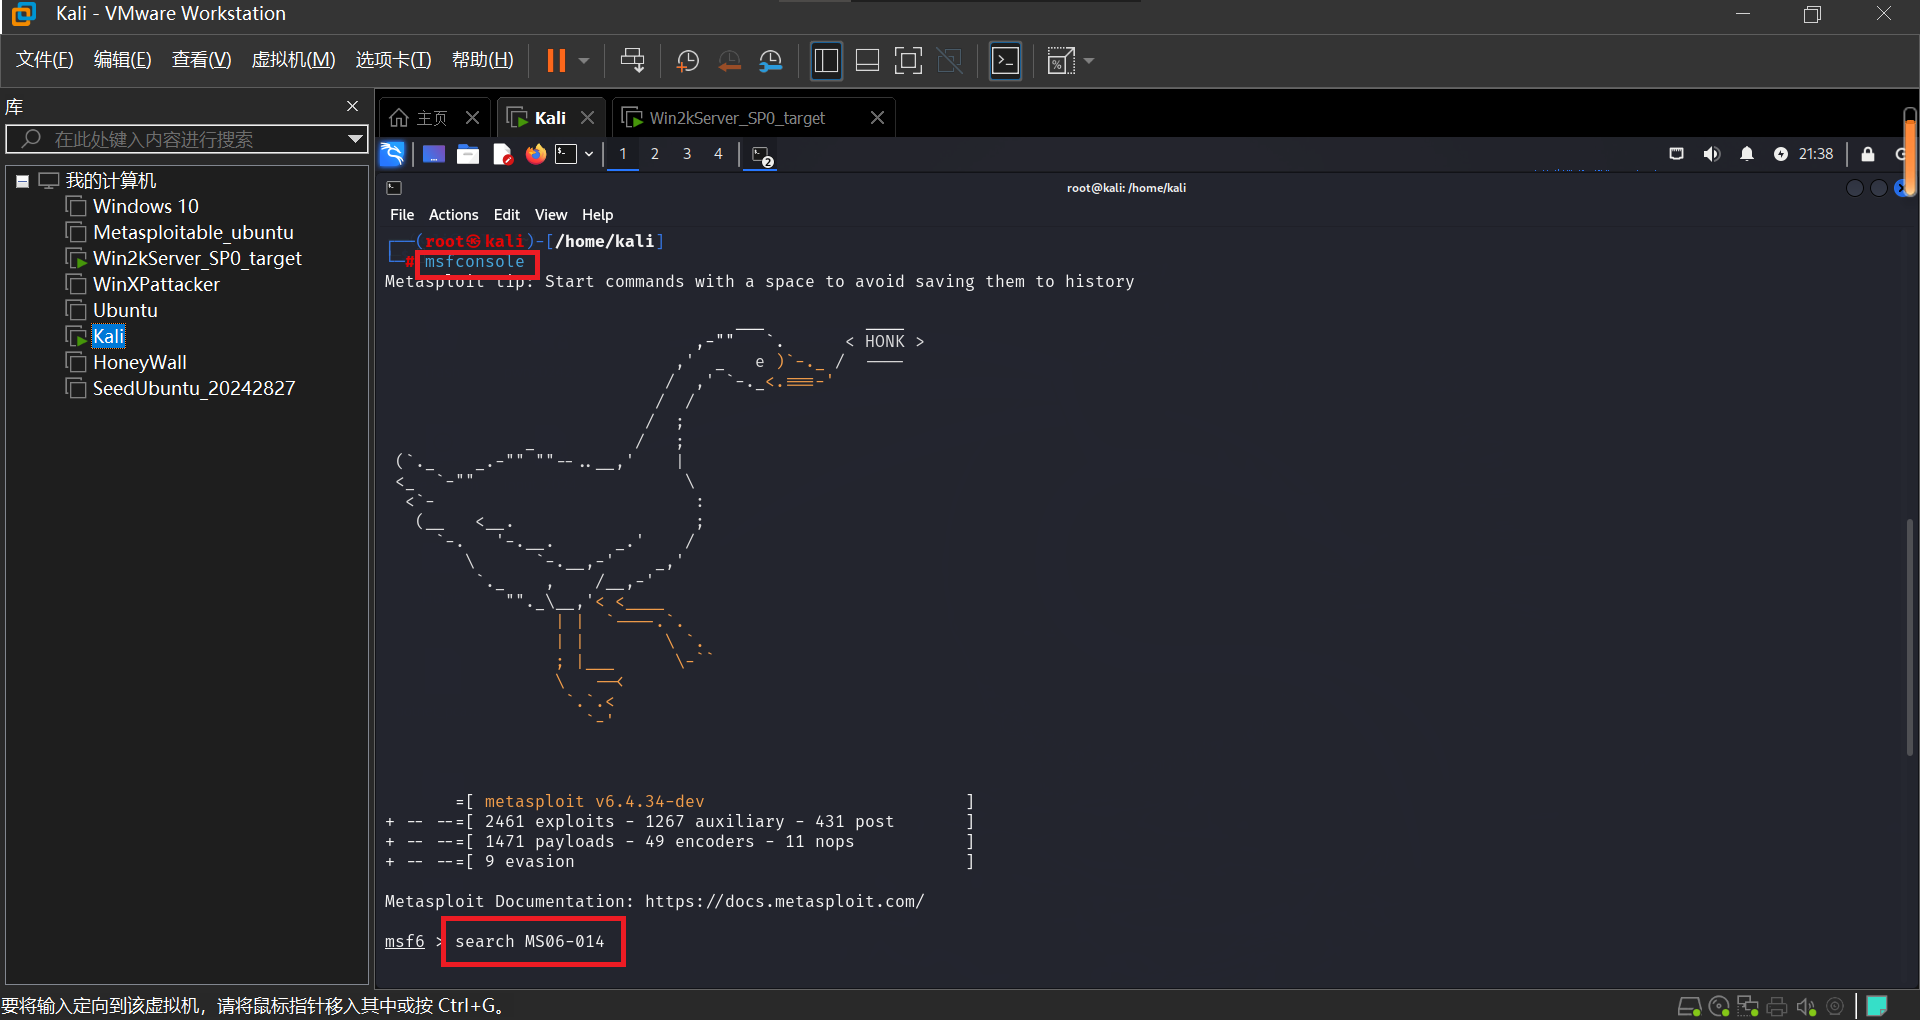Show the Kali desktop
Image resolution: width=1920 pixels, height=1020 pixels.
tap(433, 154)
